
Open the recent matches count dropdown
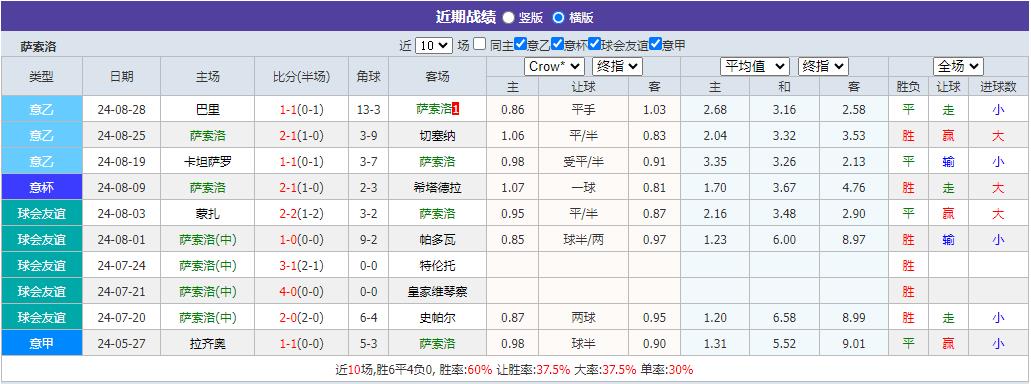(434, 45)
